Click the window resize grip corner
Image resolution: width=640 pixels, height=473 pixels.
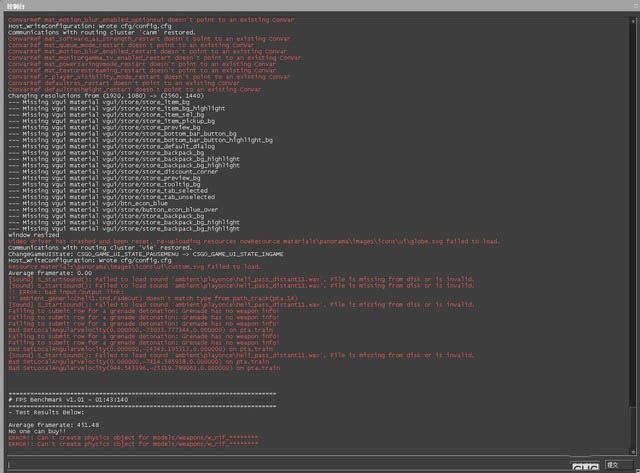pyautogui.click(x=636, y=469)
